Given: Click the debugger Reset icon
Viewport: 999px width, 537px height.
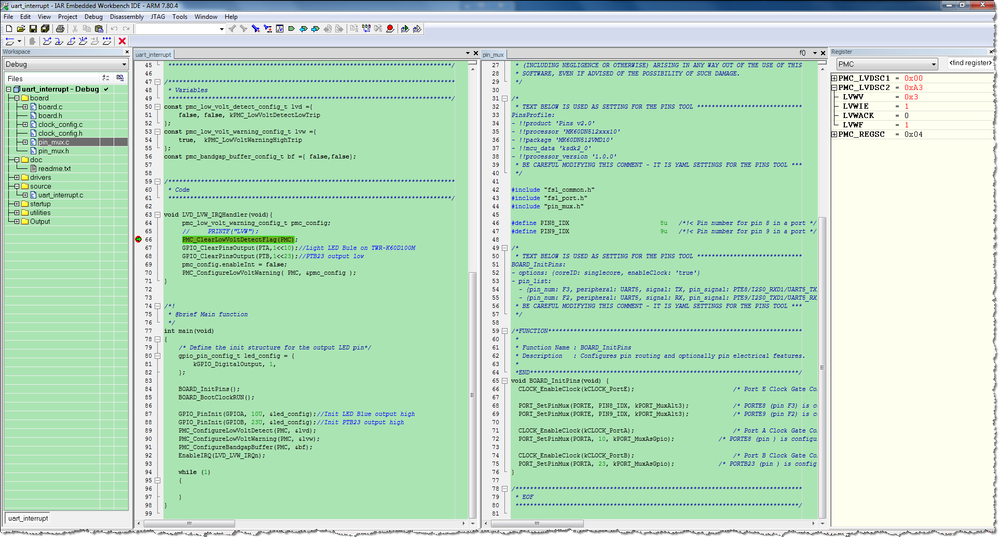Looking at the screenshot, I should (x=10, y=41).
